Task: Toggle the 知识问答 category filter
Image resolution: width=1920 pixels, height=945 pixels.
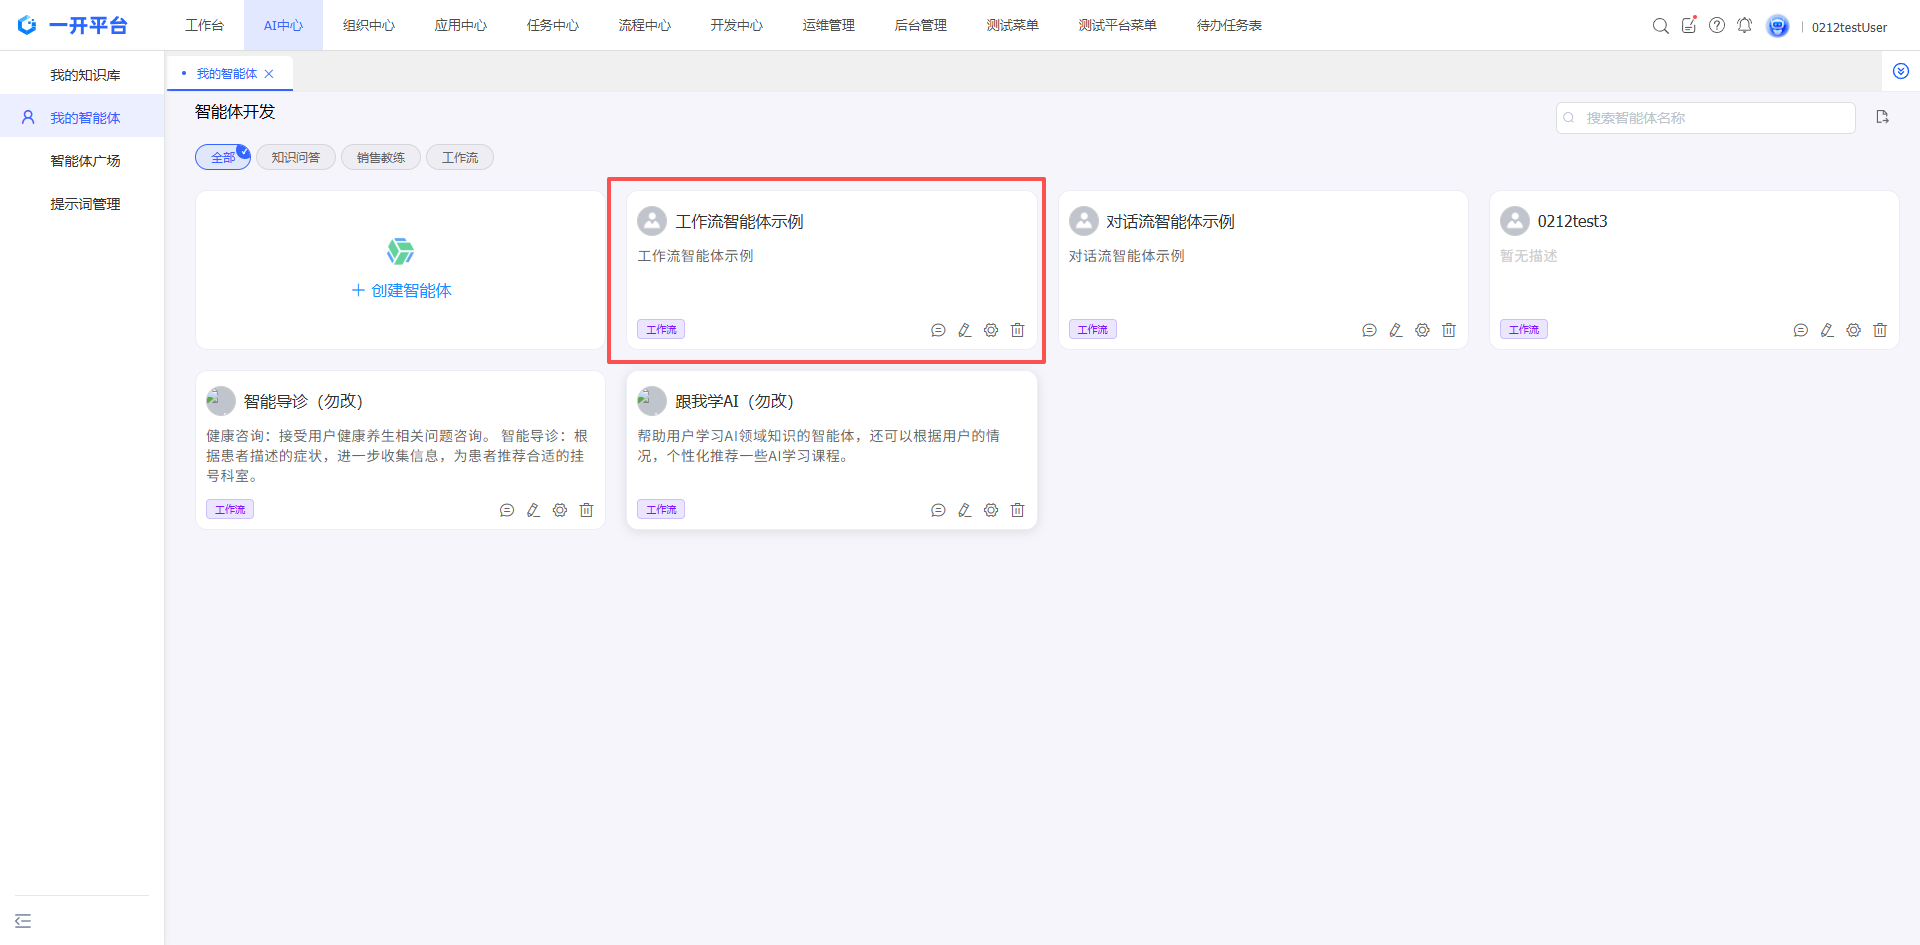Action: pyautogui.click(x=296, y=158)
